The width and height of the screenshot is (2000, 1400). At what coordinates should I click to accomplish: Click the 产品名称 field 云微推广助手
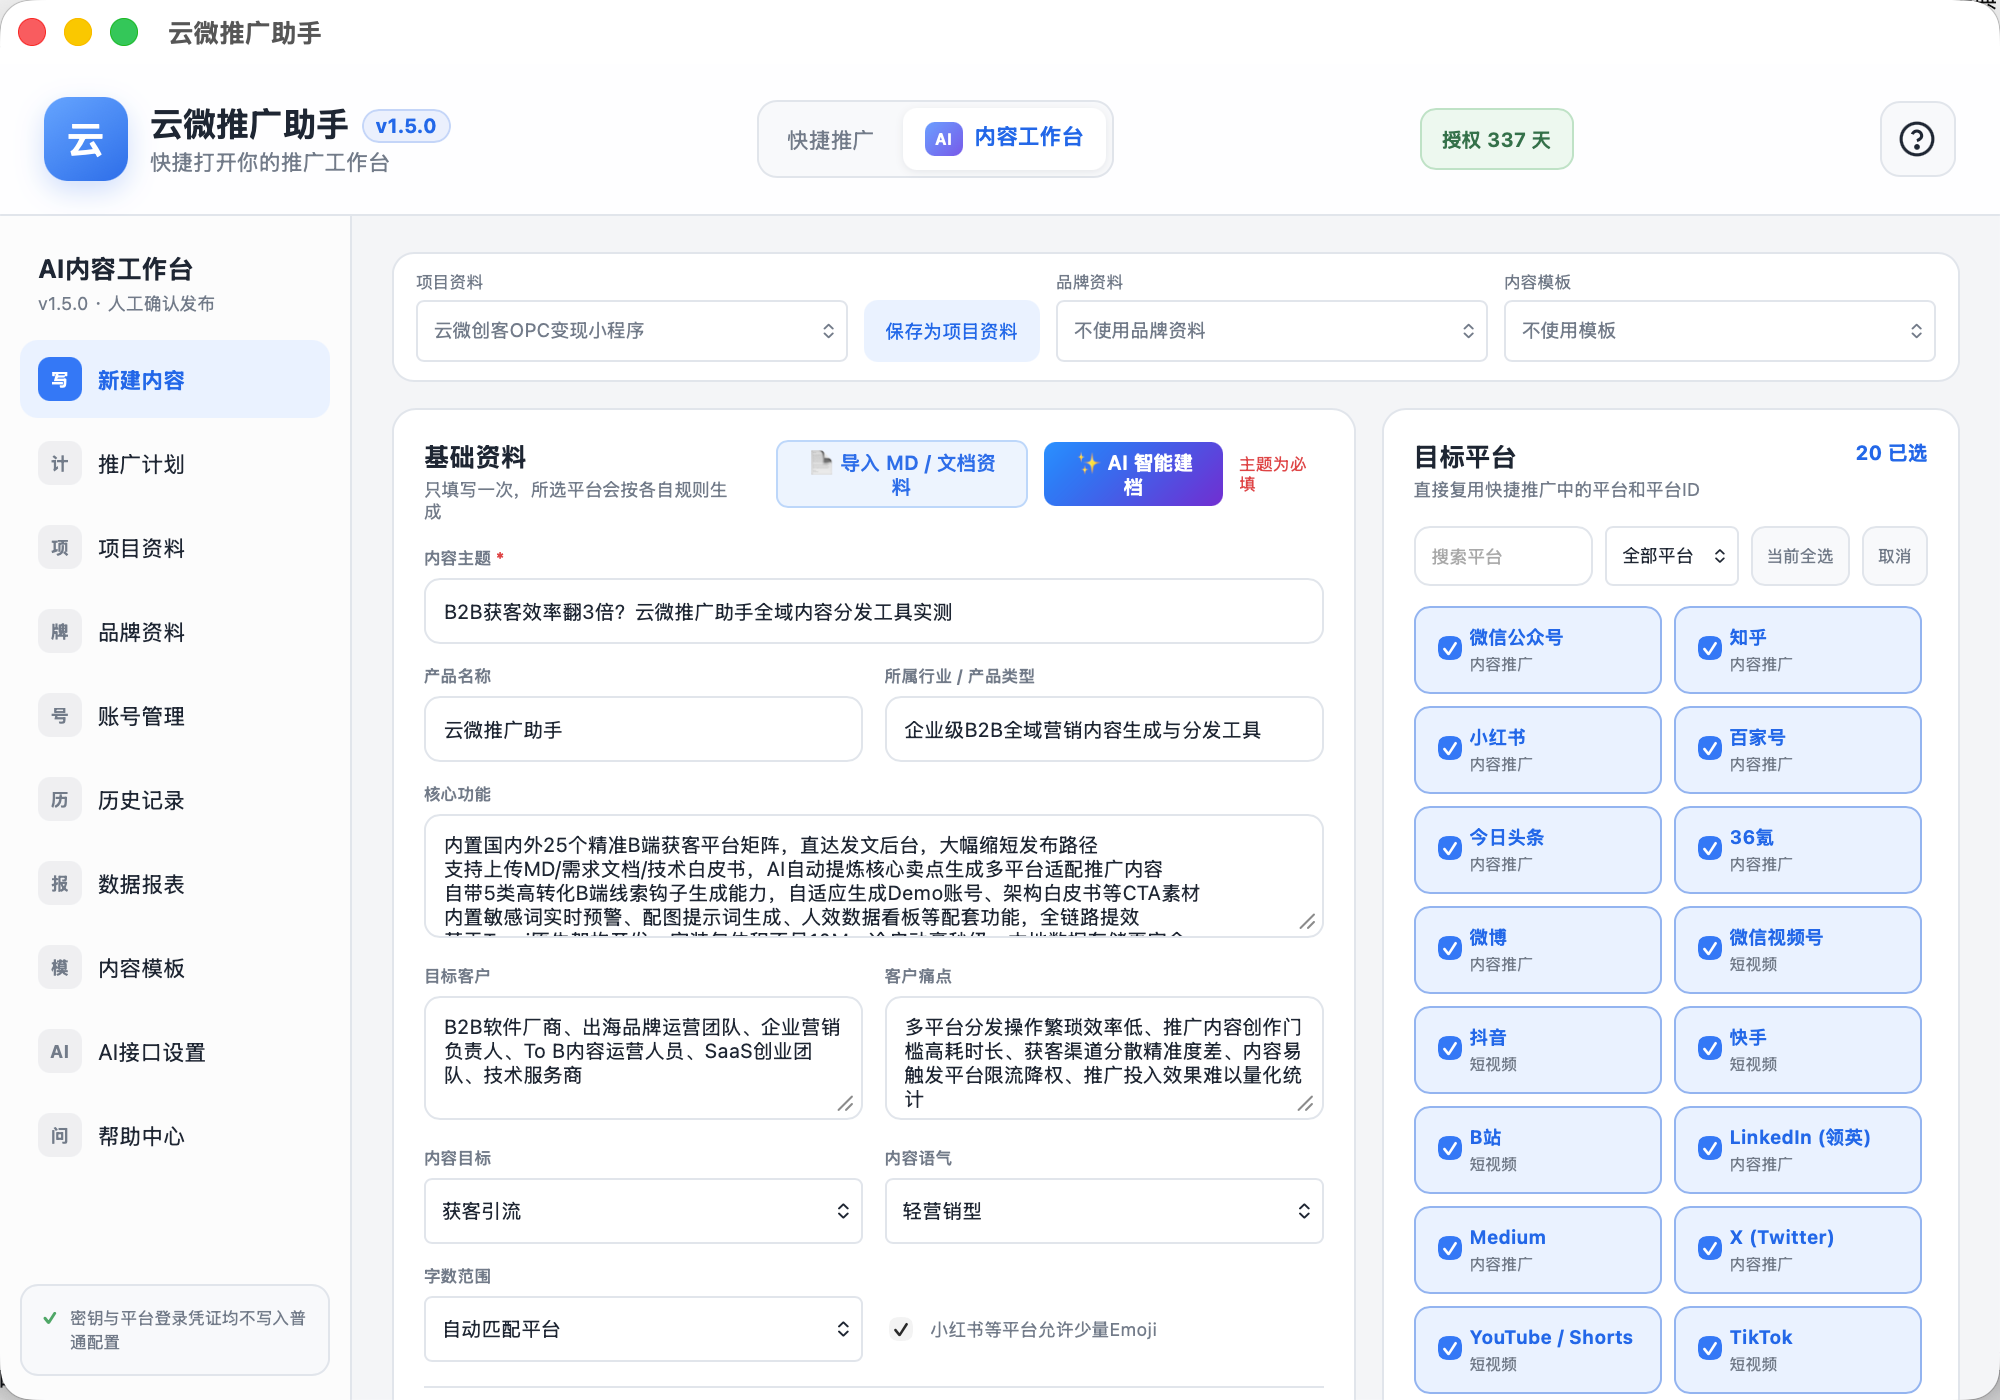(x=643, y=729)
